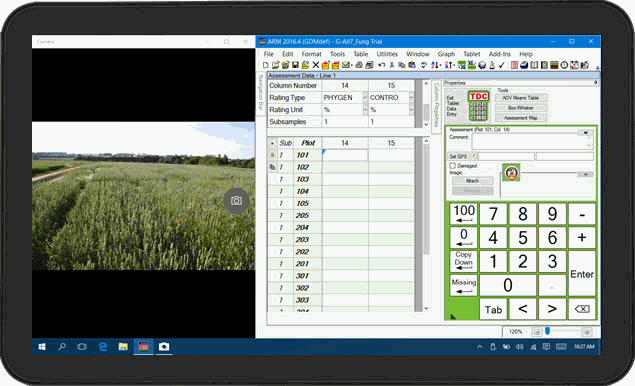The image size is (635, 386).
Task: Click the red book toolbar icon
Action: 514,65
